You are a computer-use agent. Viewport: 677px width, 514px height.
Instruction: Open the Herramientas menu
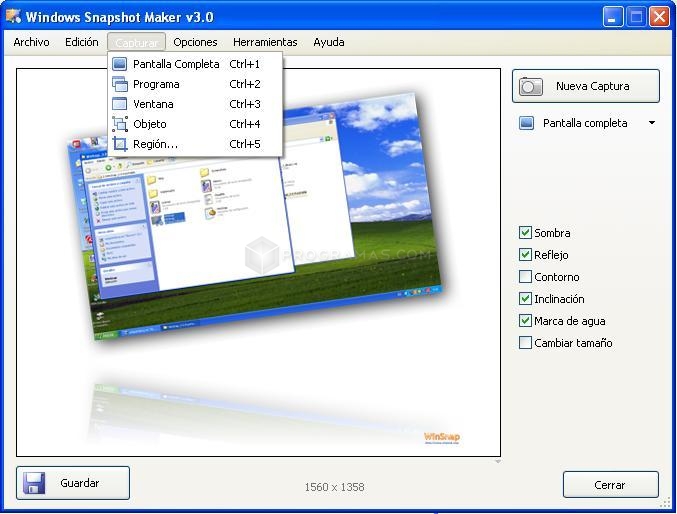[265, 42]
